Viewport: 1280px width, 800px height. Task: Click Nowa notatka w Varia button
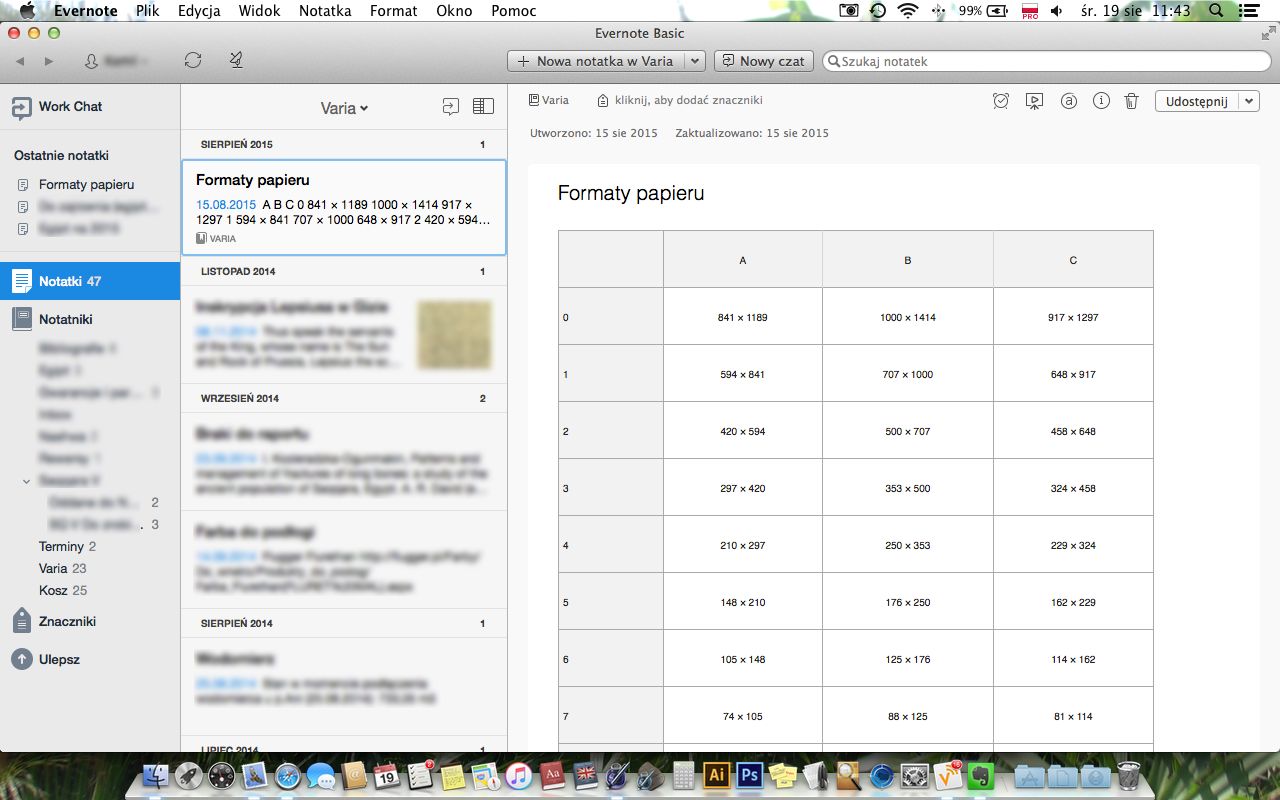pyautogui.click(x=596, y=61)
